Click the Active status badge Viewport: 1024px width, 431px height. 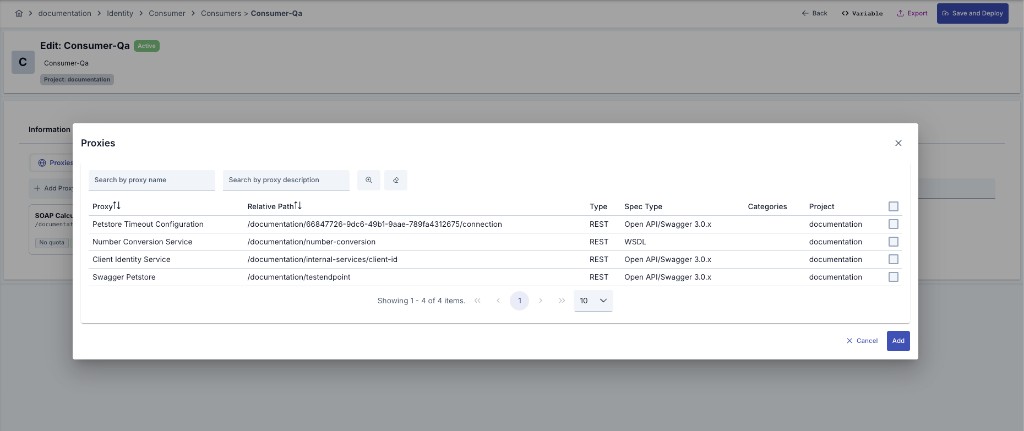[x=147, y=46]
